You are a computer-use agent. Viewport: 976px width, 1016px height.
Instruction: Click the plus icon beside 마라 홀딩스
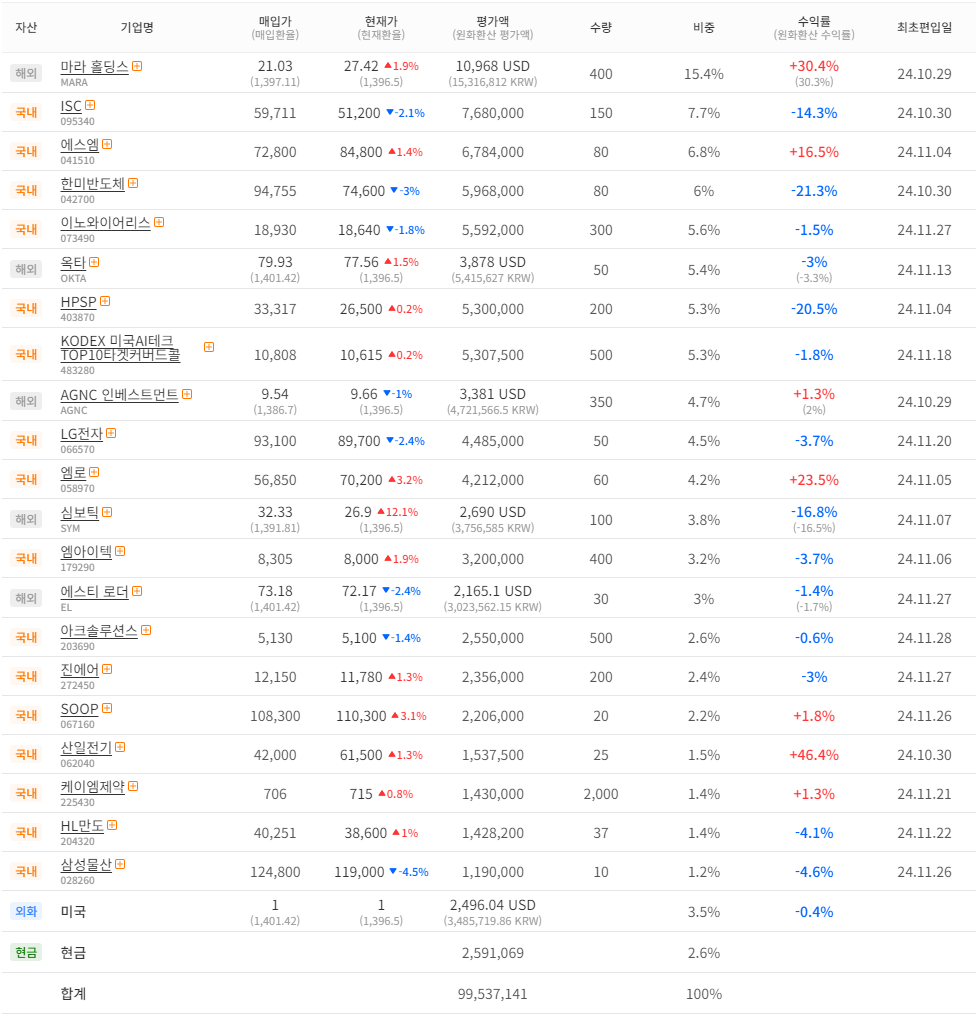tap(137, 66)
